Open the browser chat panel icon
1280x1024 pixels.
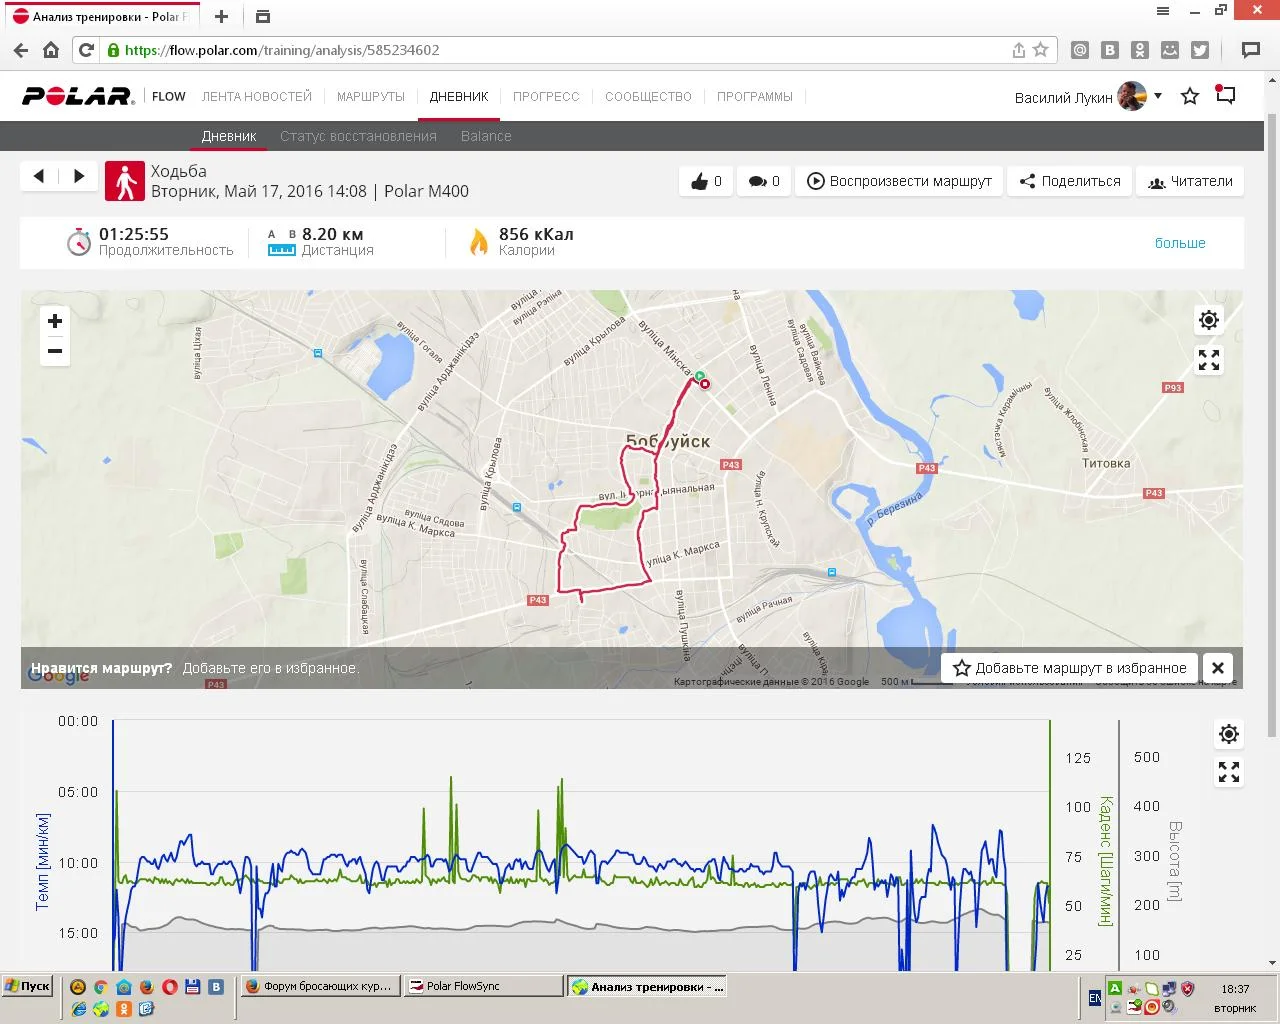click(1250, 50)
